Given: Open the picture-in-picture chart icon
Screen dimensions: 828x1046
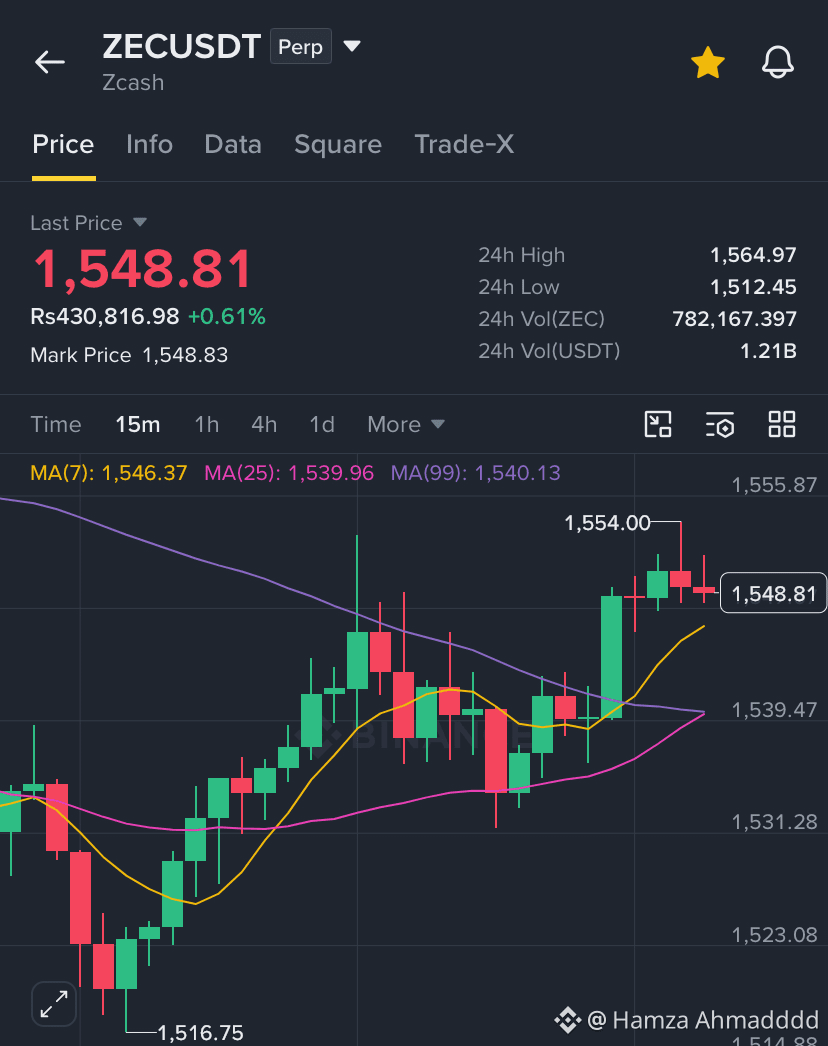Looking at the screenshot, I should tap(658, 424).
